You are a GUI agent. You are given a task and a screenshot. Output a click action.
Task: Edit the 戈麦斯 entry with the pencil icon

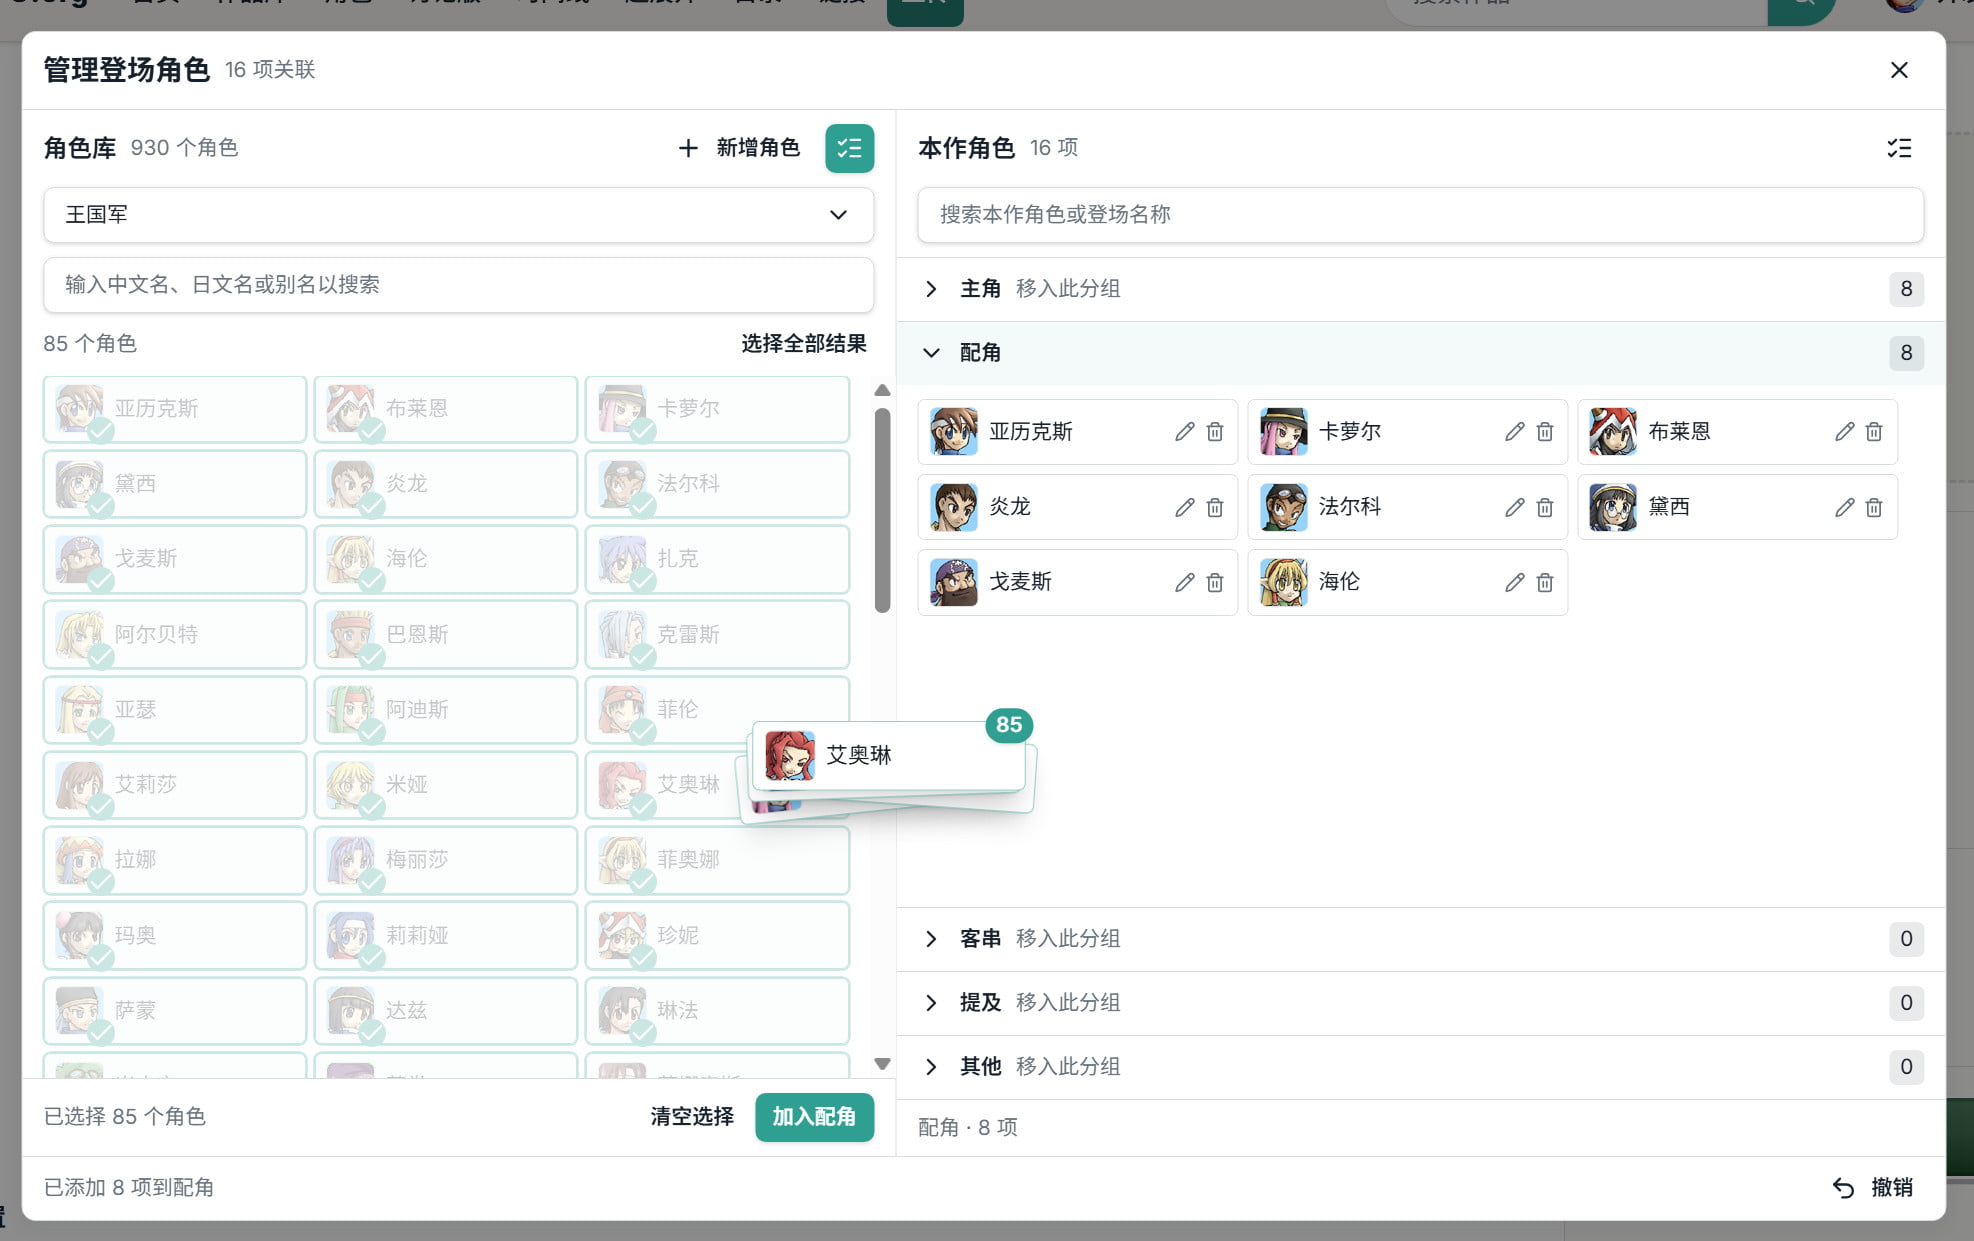(1184, 582)
